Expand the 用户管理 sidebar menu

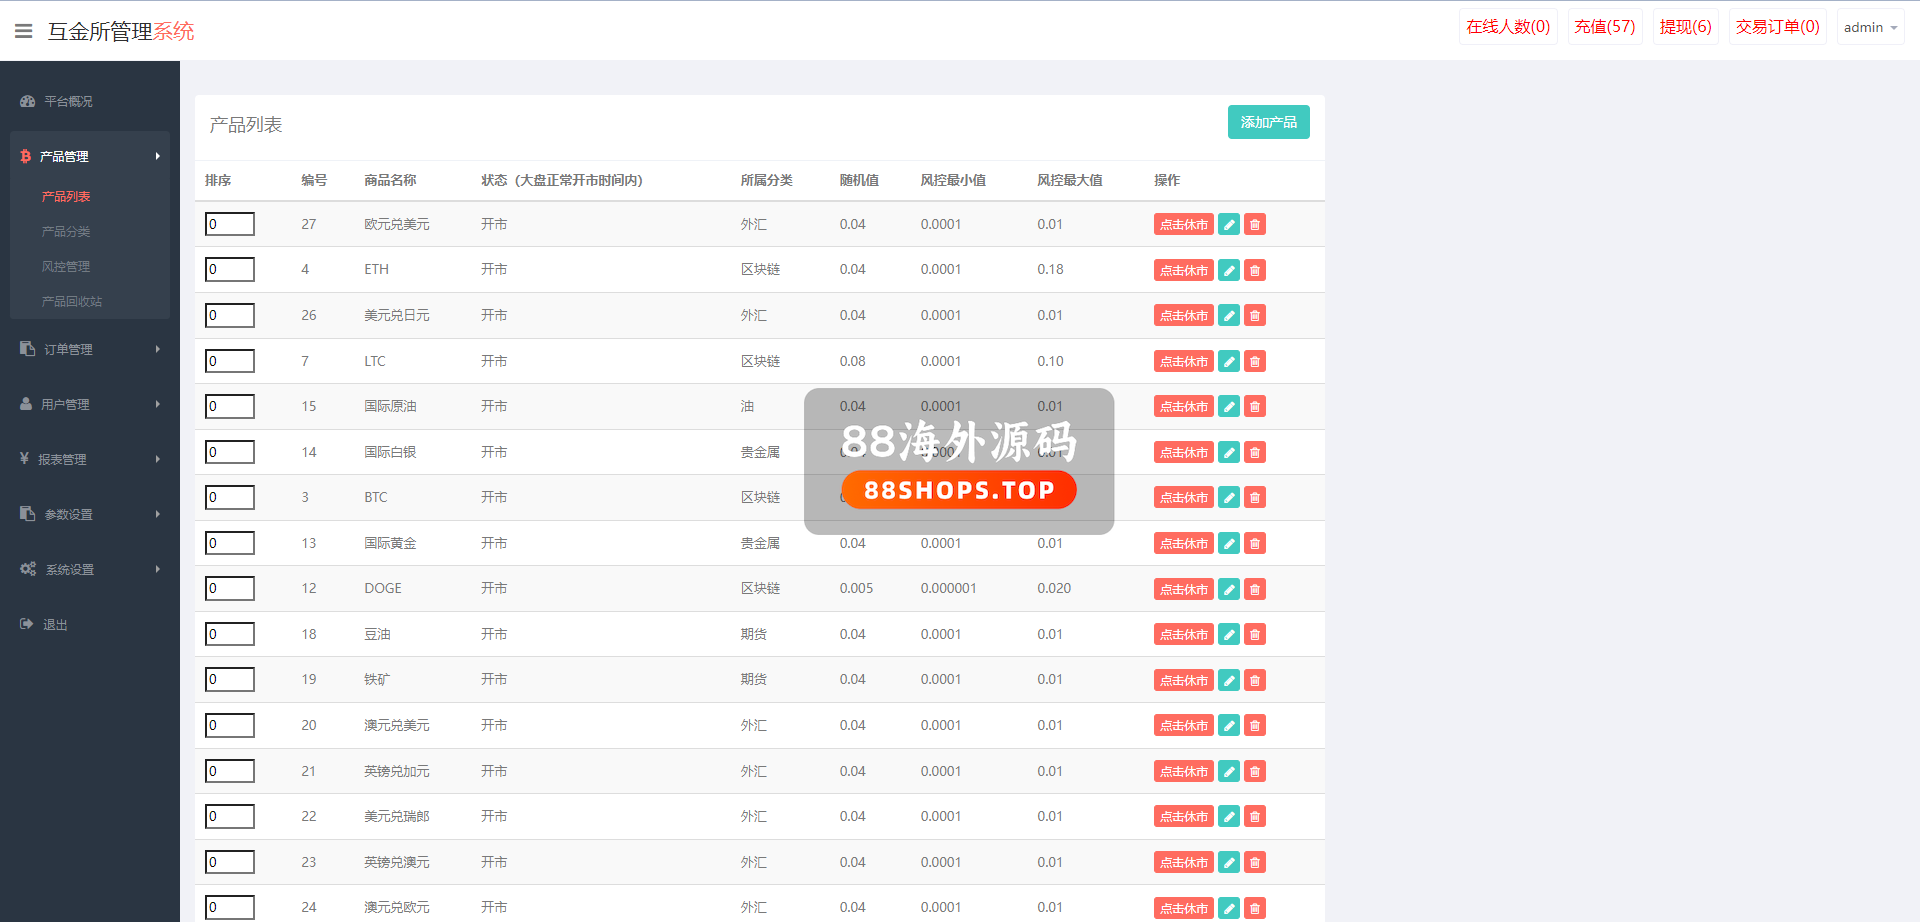(x=90, y=404)
